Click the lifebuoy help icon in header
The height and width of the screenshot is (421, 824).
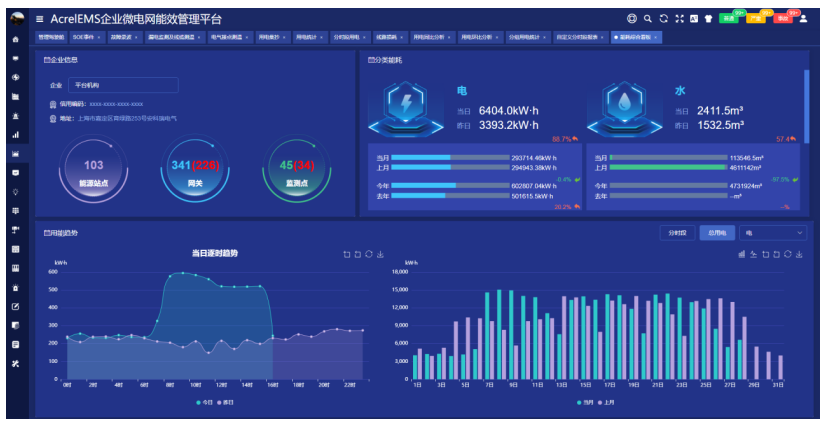point(632,19)
